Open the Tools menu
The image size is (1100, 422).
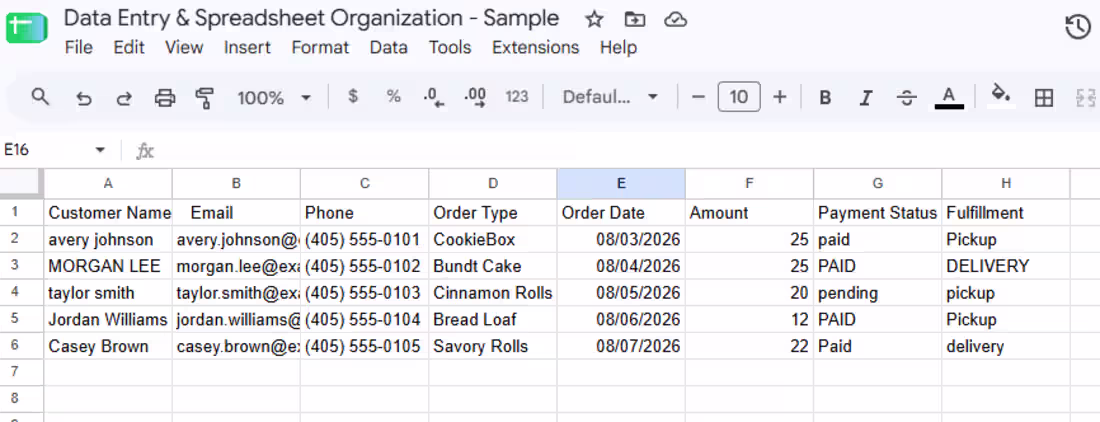coord(450,48)
